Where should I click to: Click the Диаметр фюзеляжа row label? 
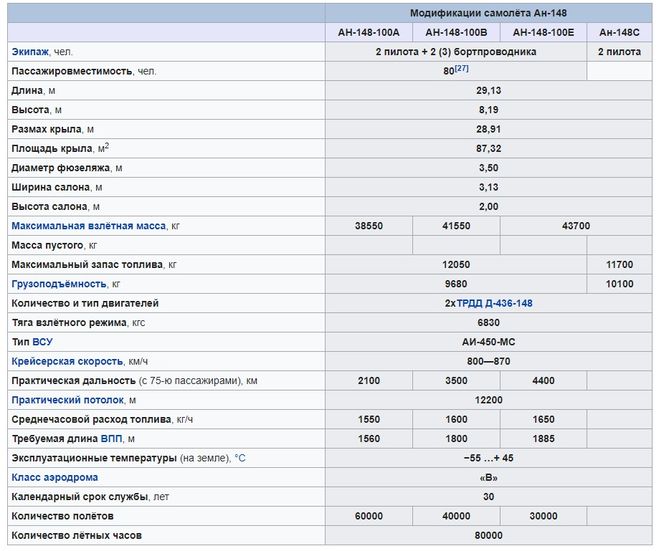[x=67, y=168]
